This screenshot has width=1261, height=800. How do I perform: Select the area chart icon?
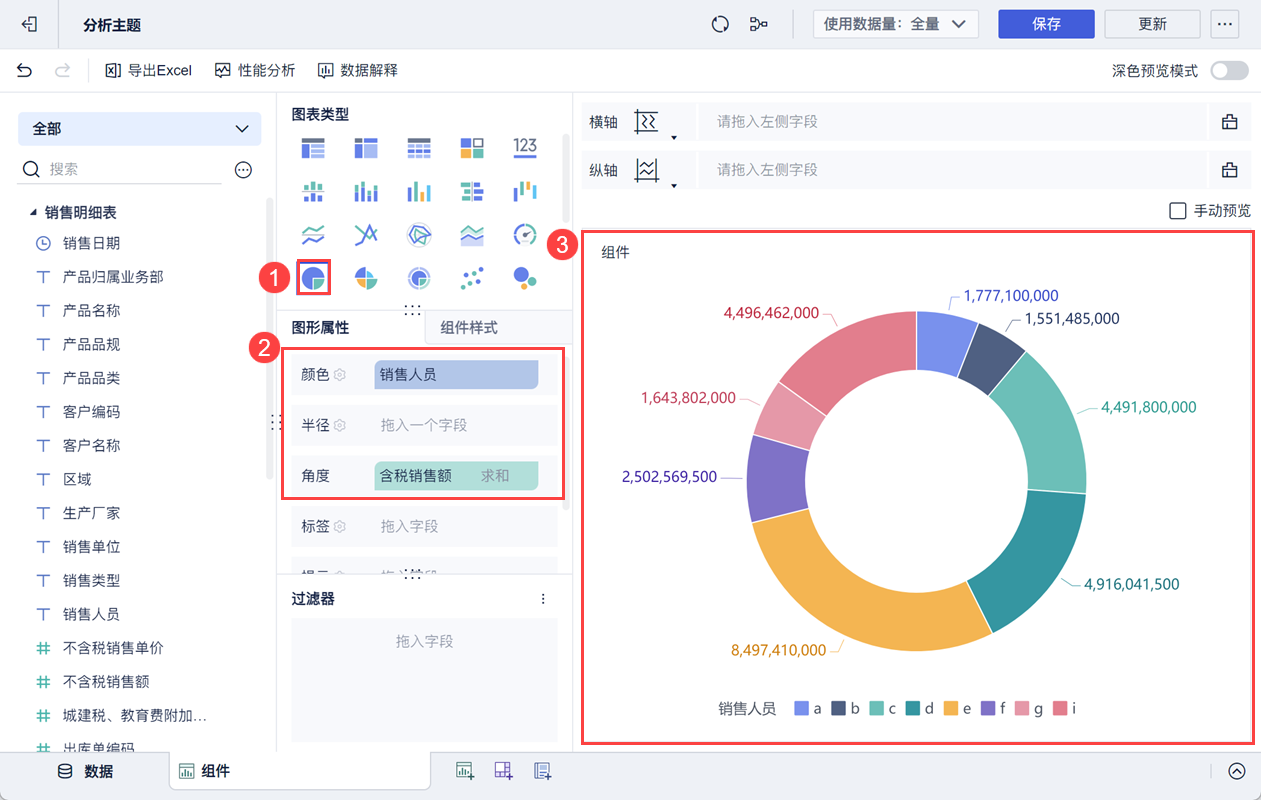point(472,235)
